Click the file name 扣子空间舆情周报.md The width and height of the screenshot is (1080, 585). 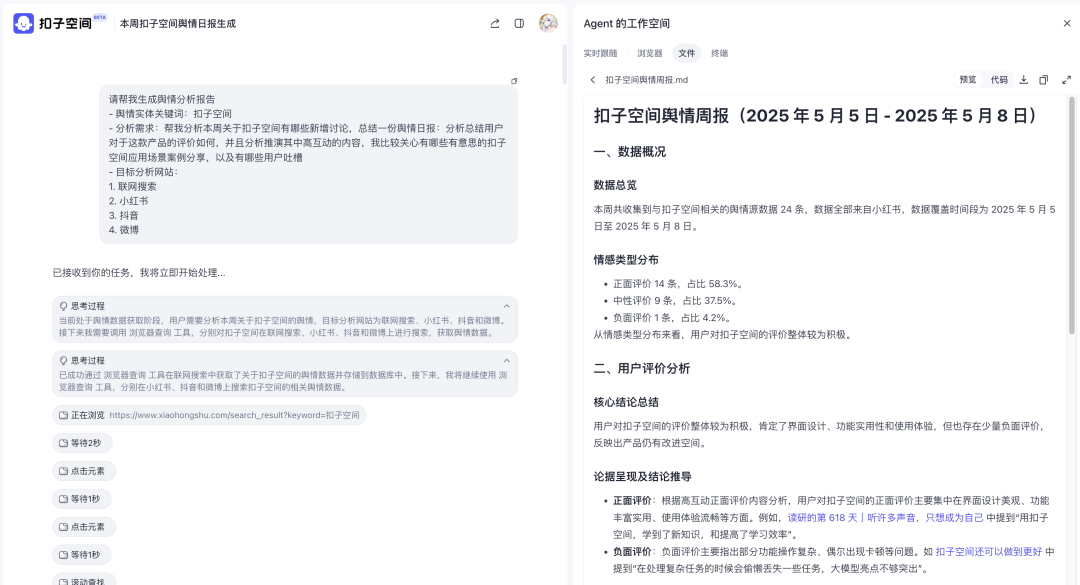click(x=646, y=80)
